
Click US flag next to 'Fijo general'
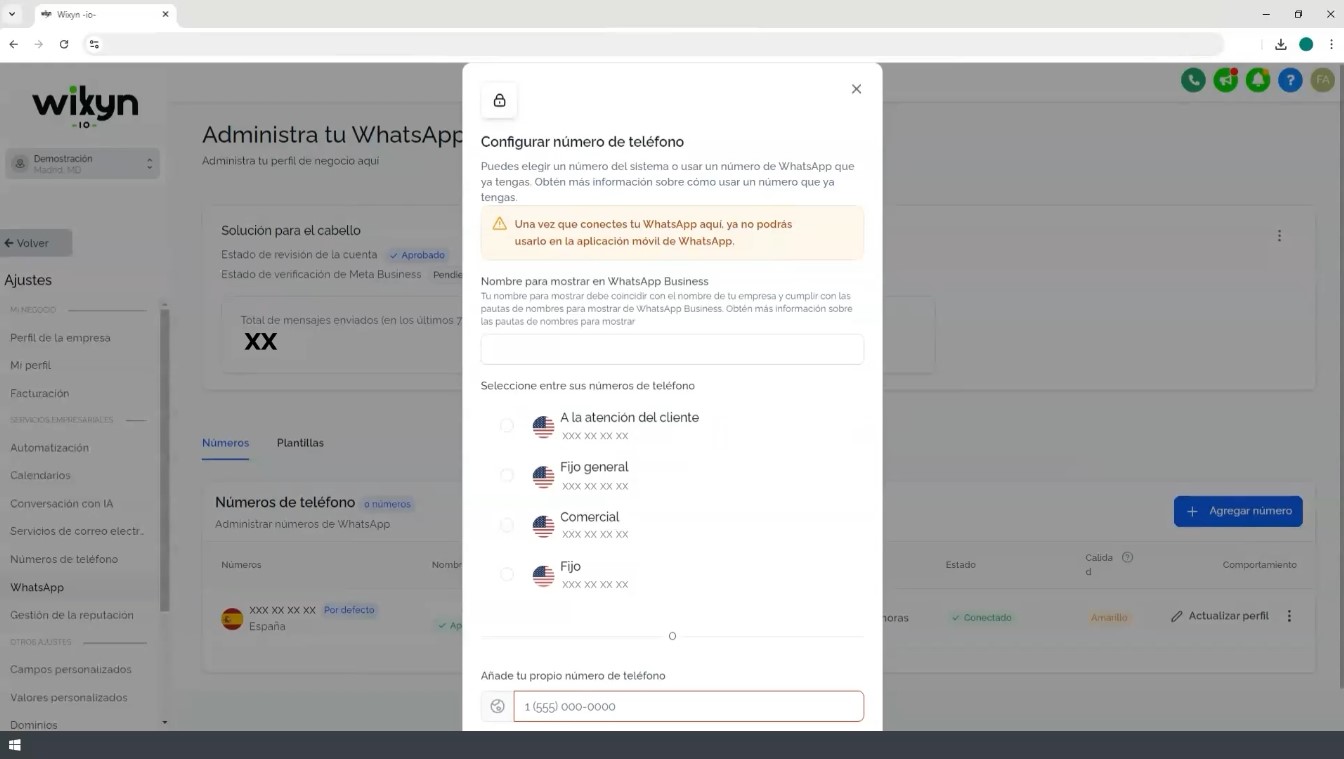543,477
